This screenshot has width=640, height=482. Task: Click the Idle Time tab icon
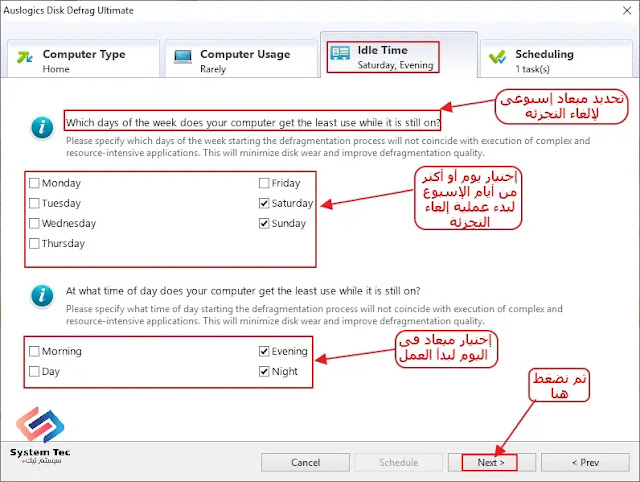(340, 53)
